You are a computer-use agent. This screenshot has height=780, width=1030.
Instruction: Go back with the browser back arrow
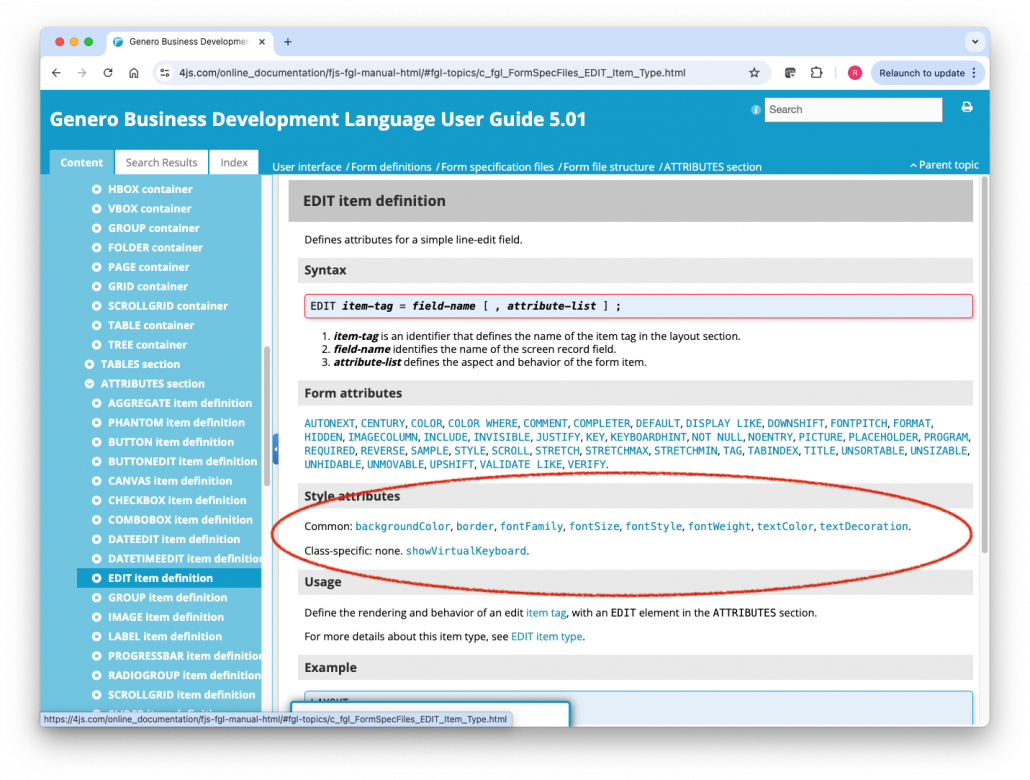[56, 73]
